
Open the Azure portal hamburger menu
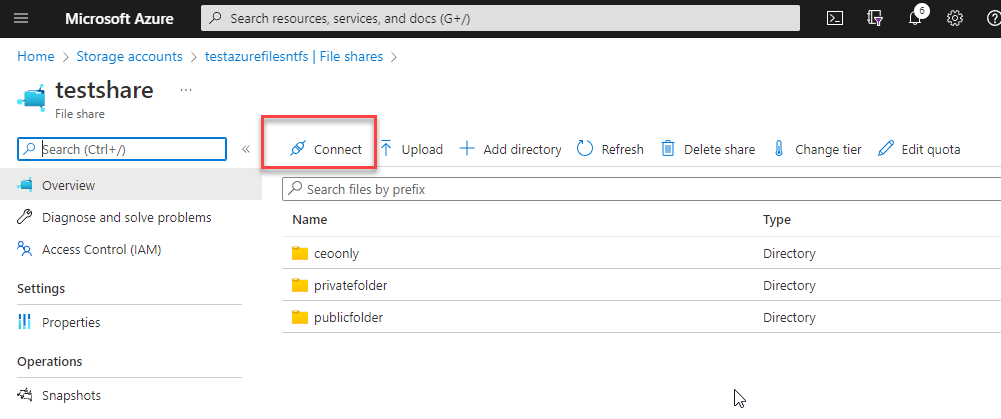coord(21,19)
